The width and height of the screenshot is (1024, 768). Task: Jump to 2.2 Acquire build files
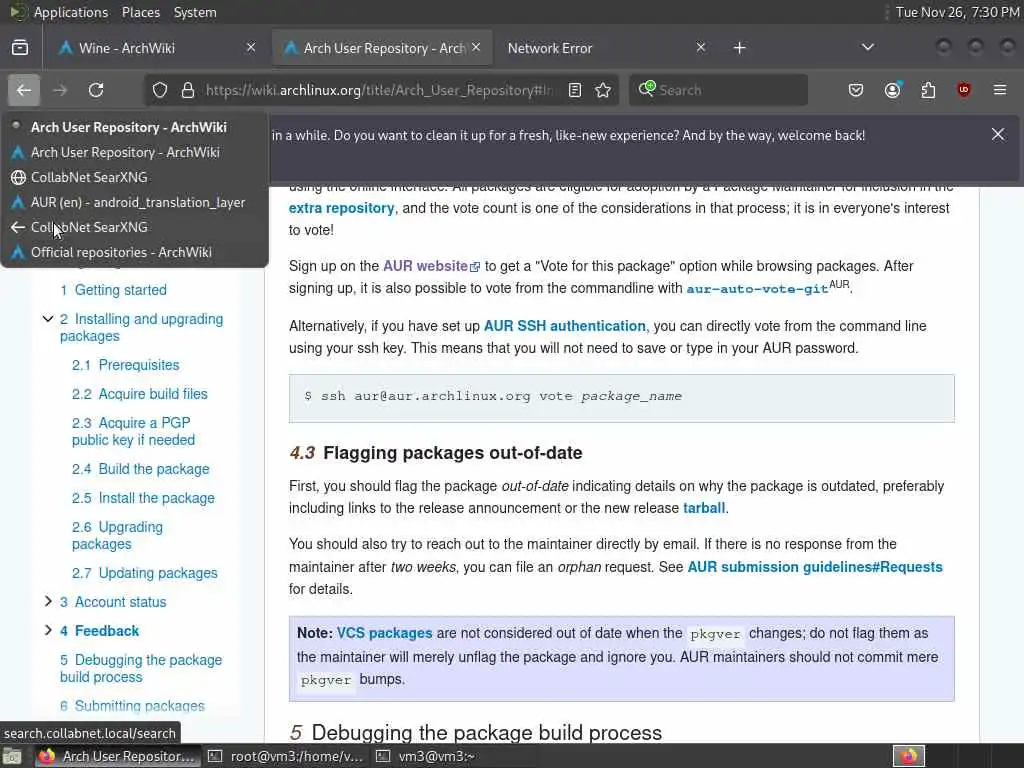[140, 394]
